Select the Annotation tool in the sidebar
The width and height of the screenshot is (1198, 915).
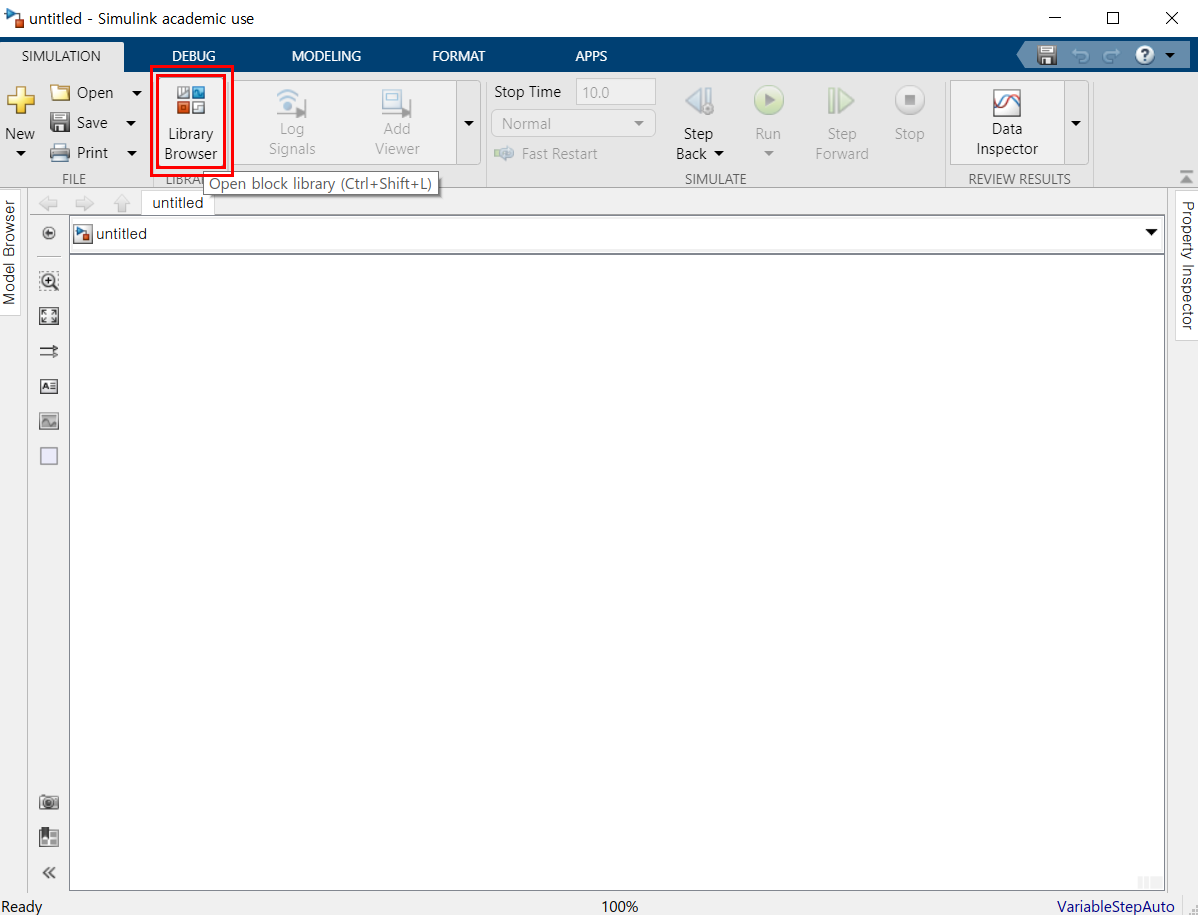[48, 386]
